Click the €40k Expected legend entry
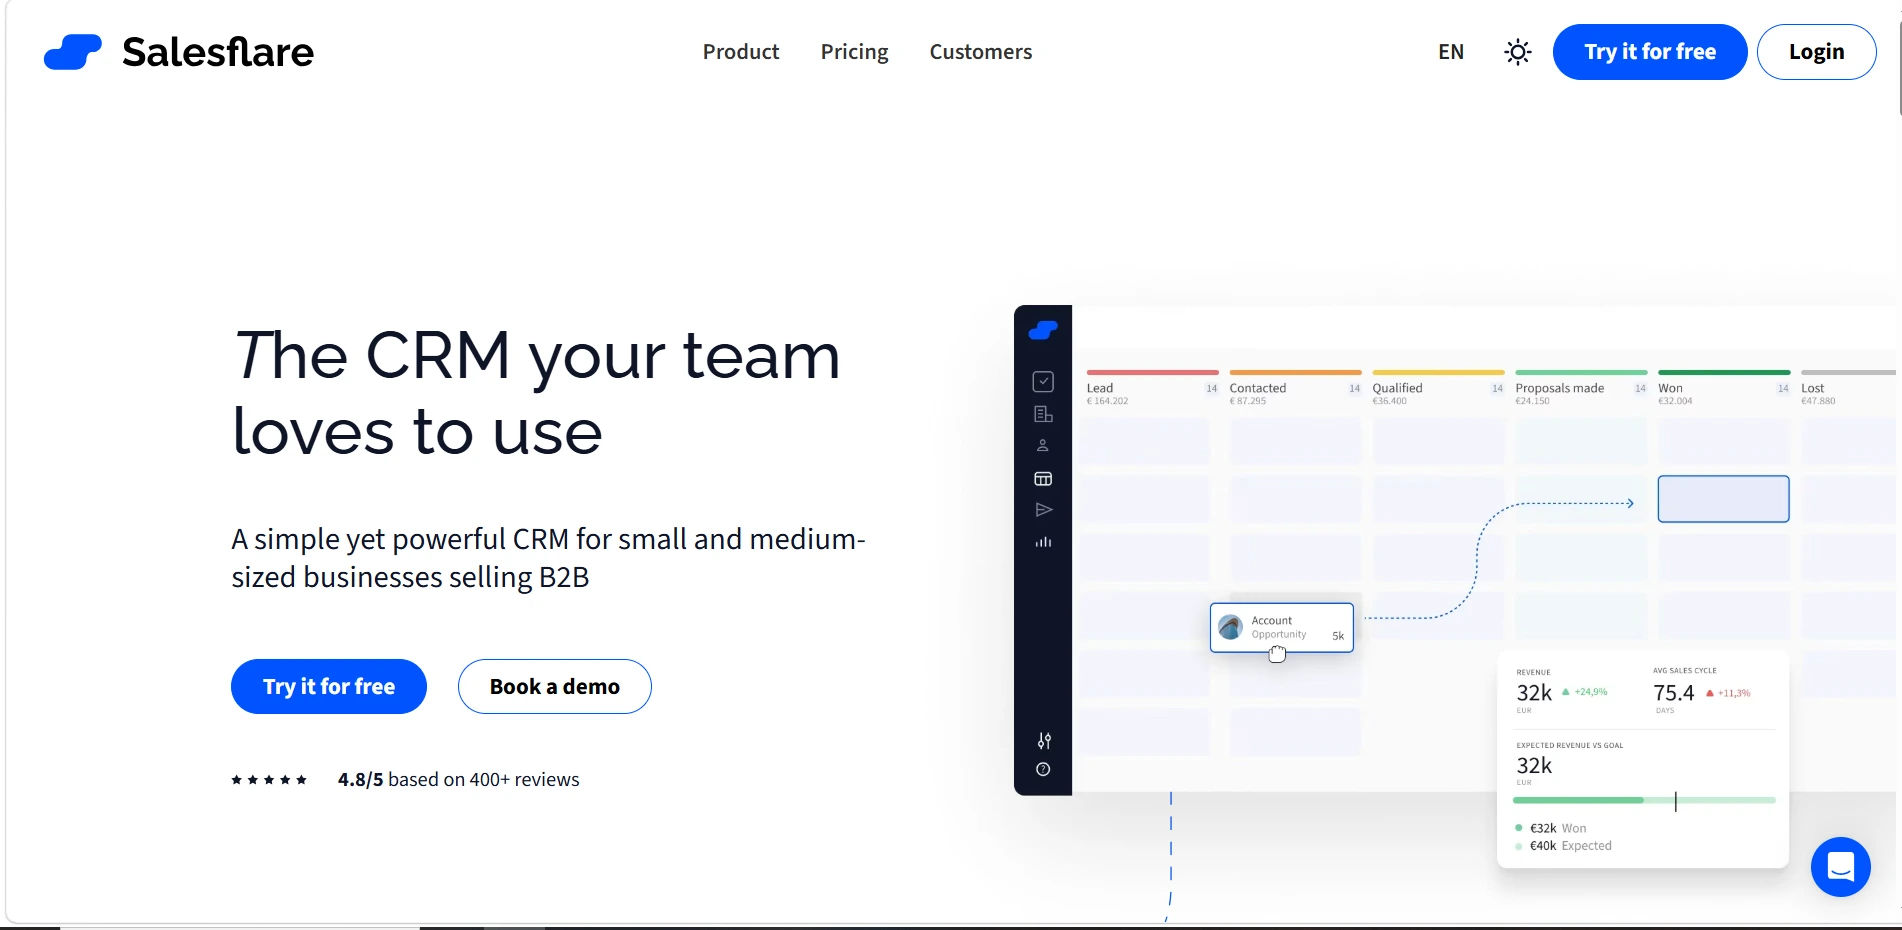 click(x=1563, y=846)
